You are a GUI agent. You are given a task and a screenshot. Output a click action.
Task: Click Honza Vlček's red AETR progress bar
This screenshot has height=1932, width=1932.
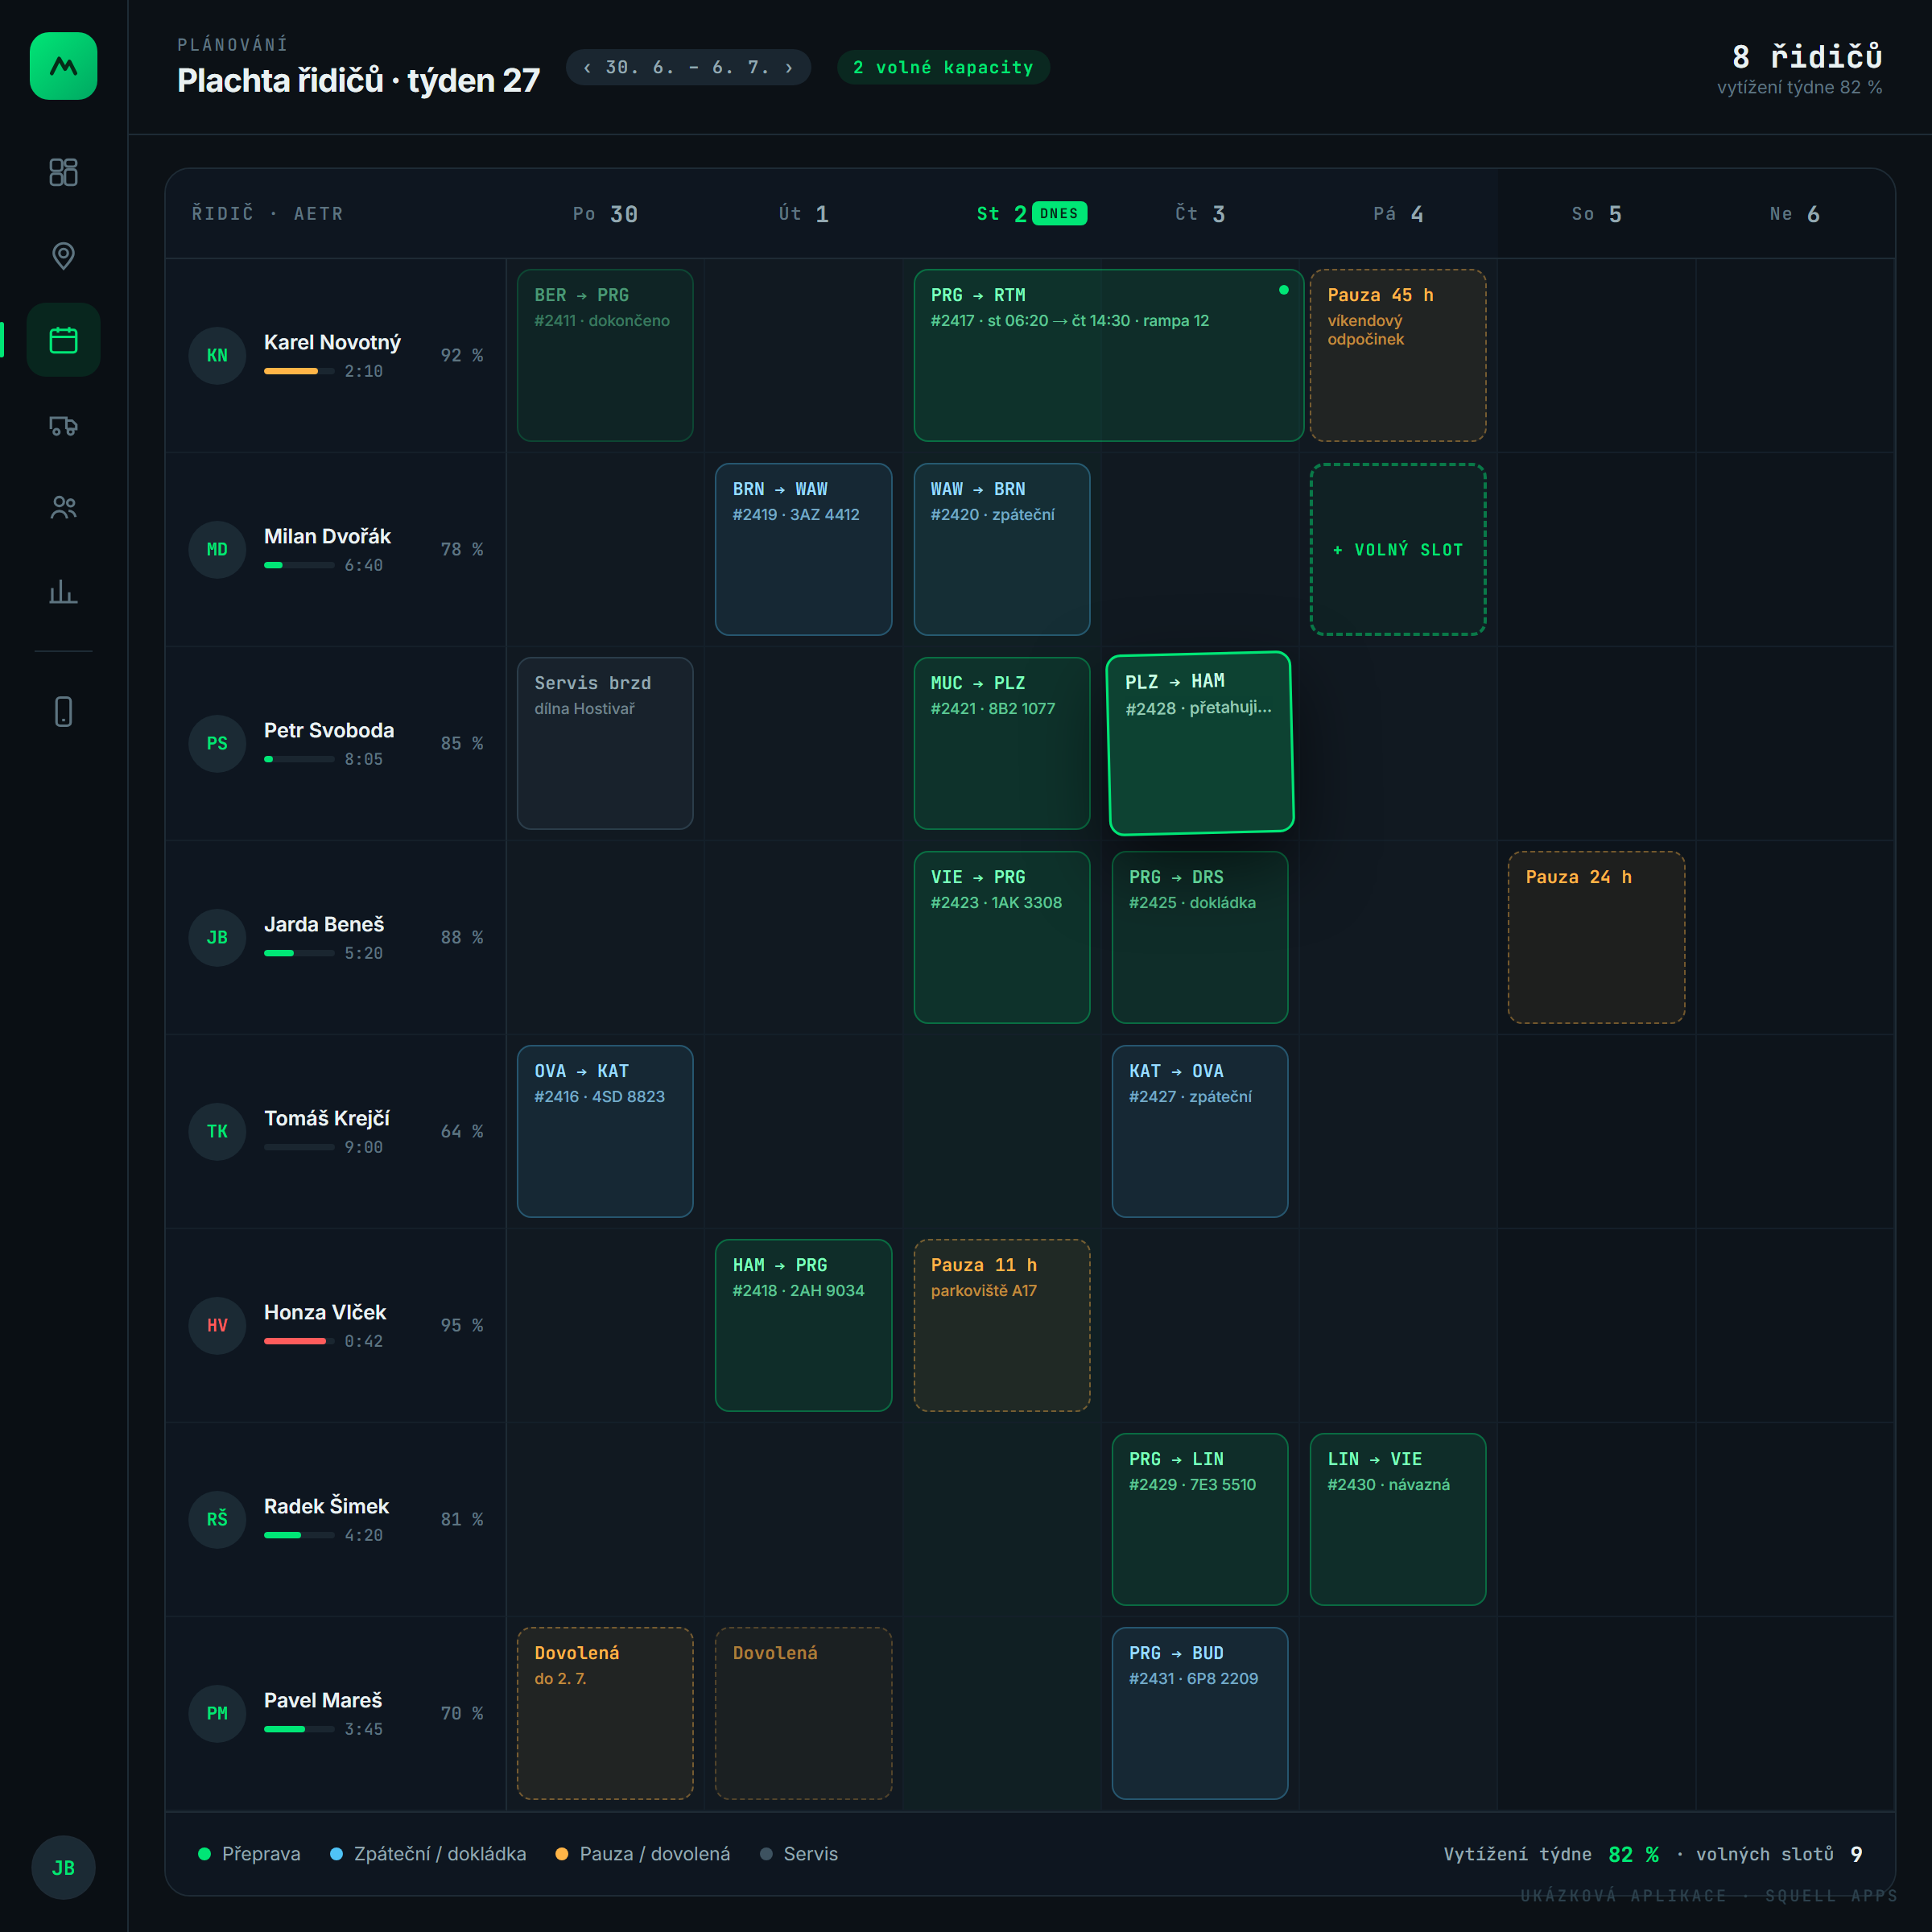[299, 1341]
